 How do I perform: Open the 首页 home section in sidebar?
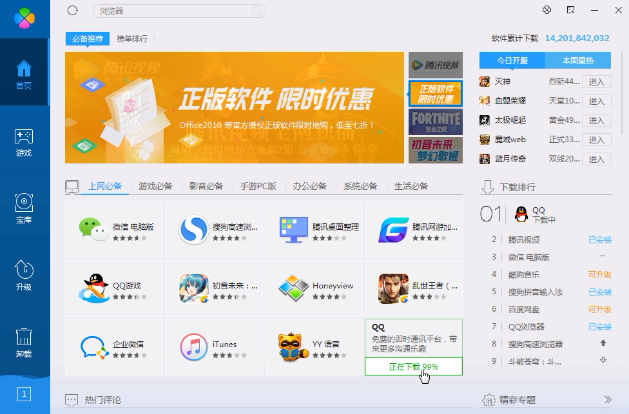coord(24,72)
